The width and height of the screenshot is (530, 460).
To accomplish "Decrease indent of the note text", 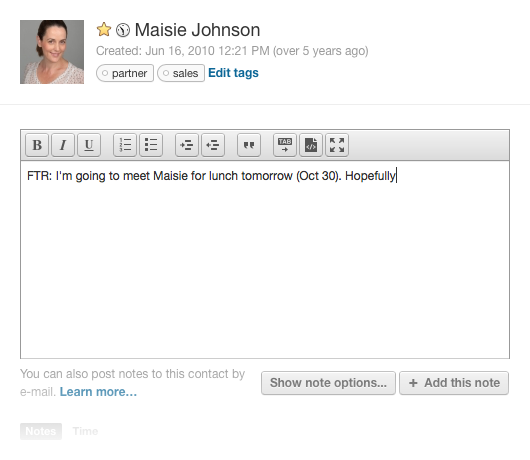I will coord(213,145).
